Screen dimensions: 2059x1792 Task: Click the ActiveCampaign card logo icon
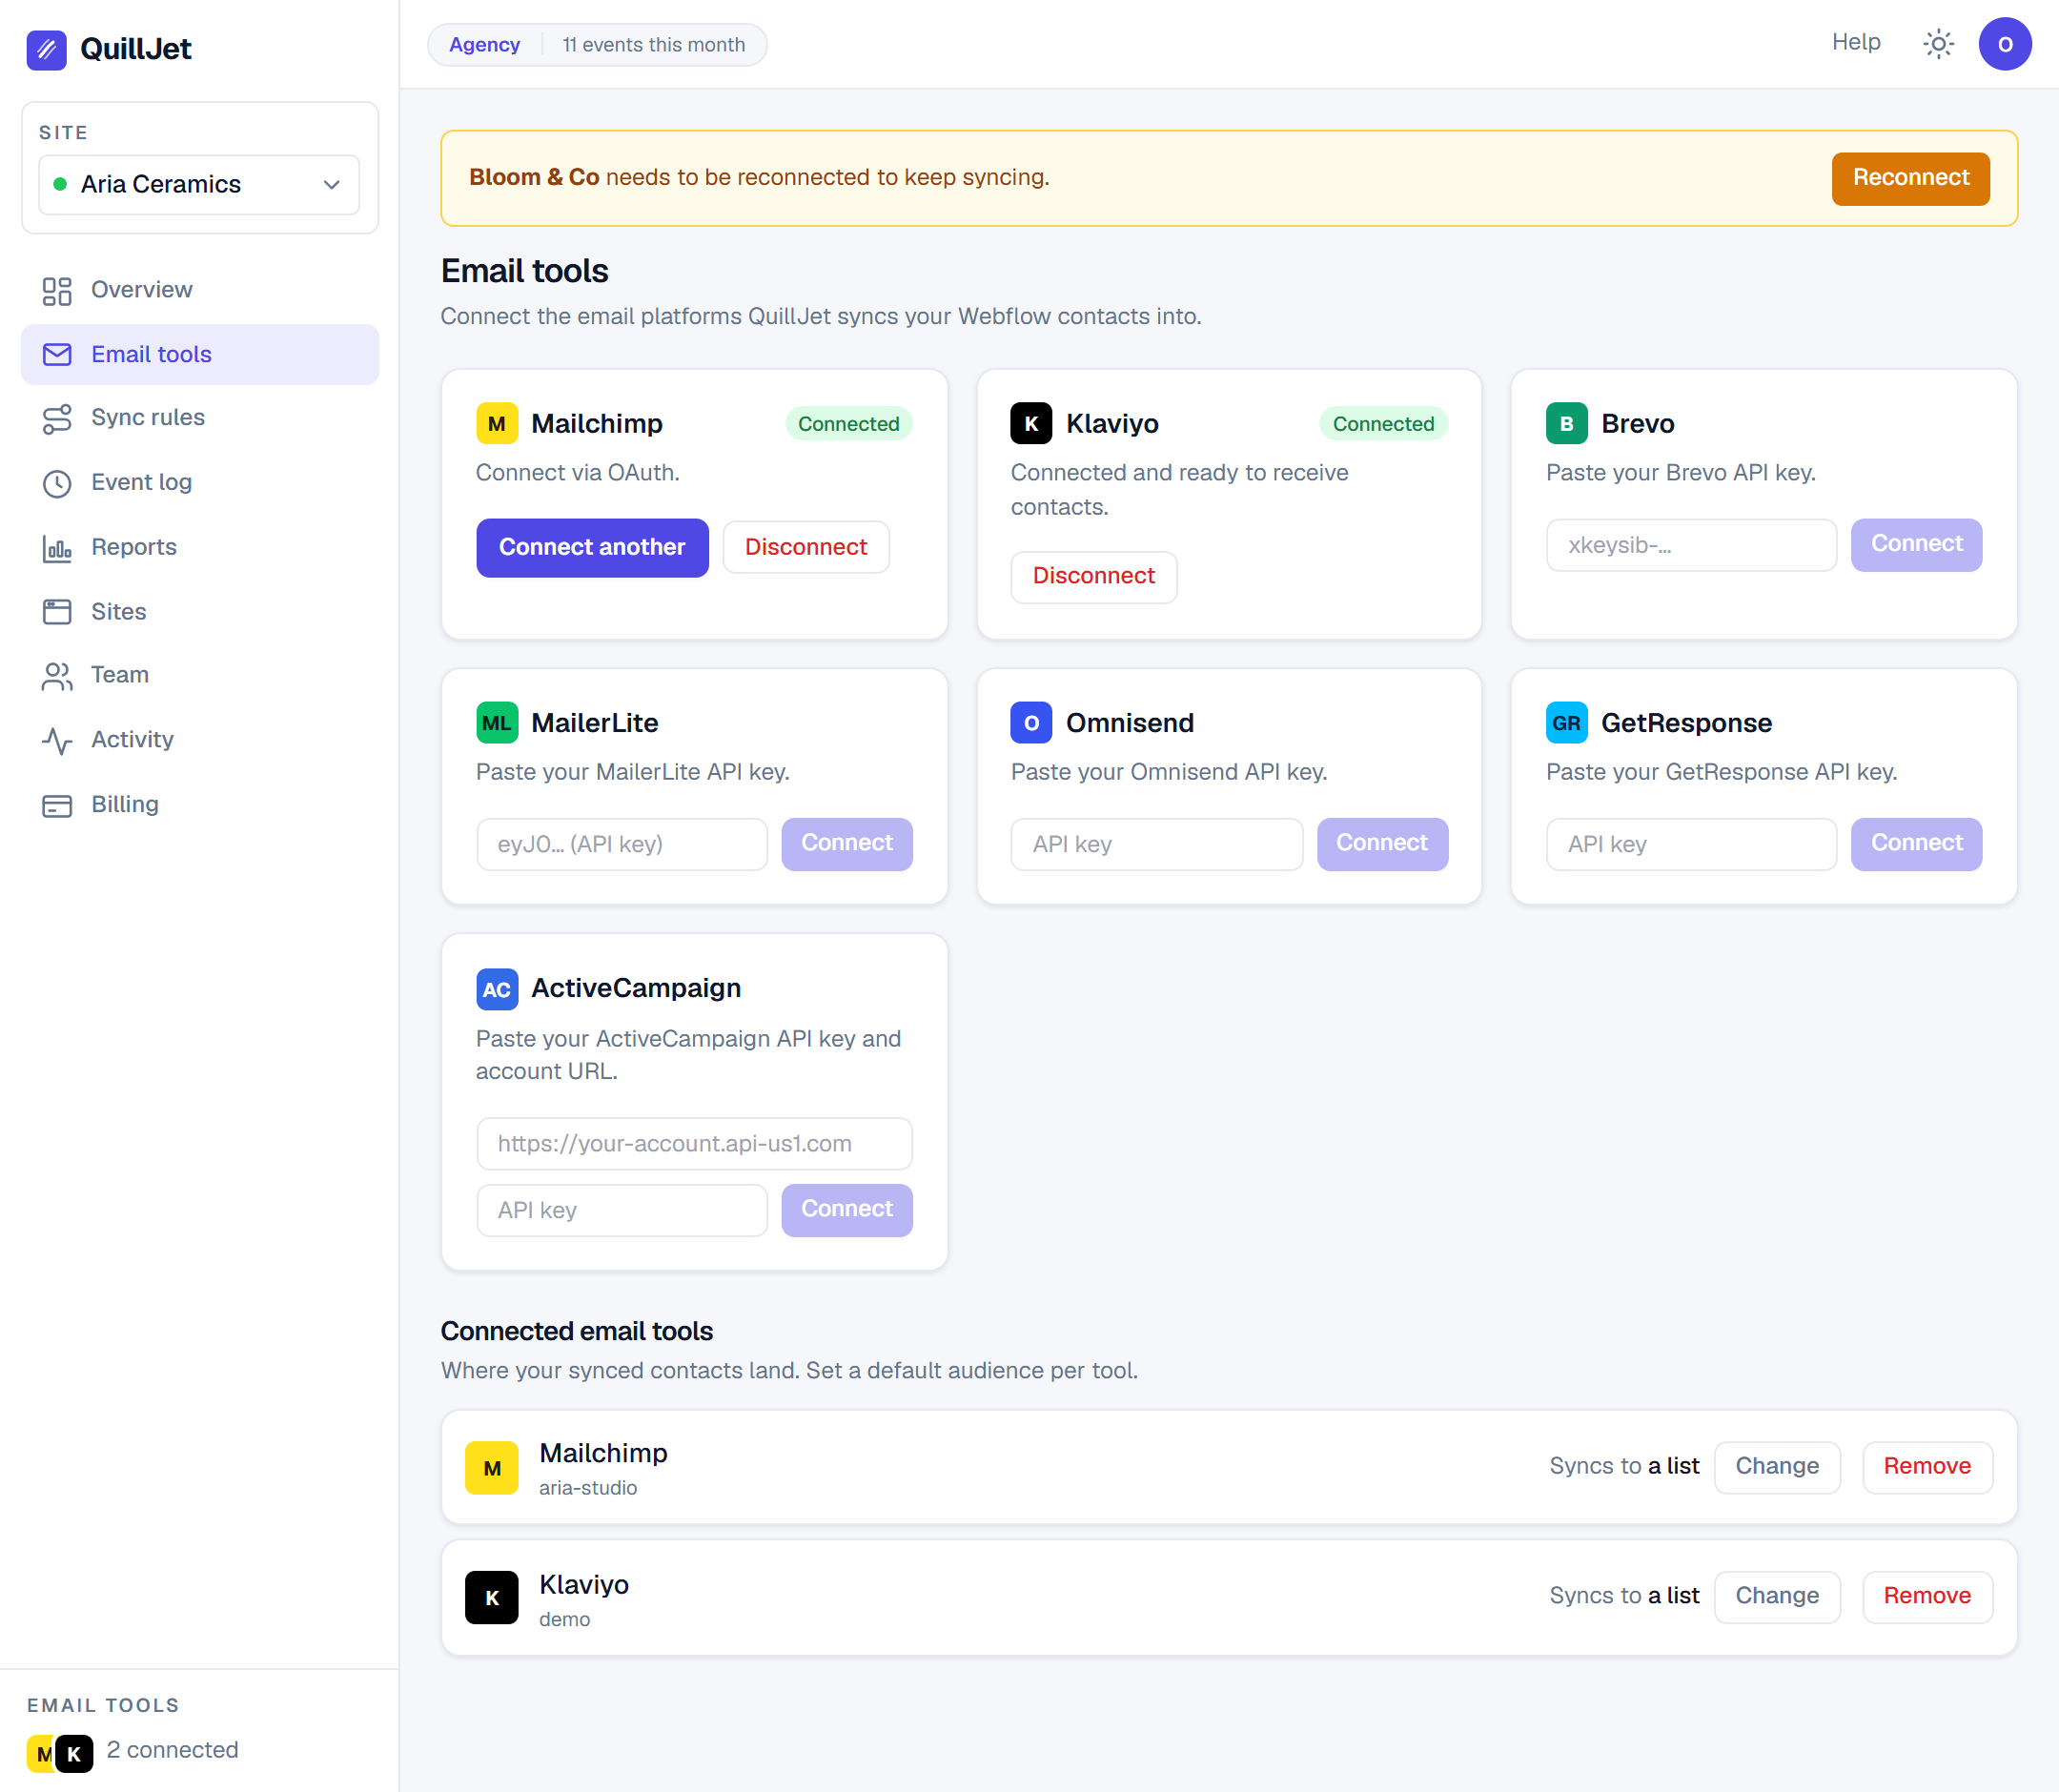(x=497, y=989)
